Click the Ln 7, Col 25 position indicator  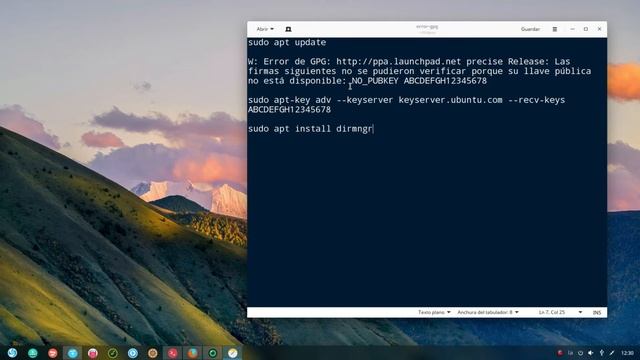pyautogui.click(x=552, y=312)
